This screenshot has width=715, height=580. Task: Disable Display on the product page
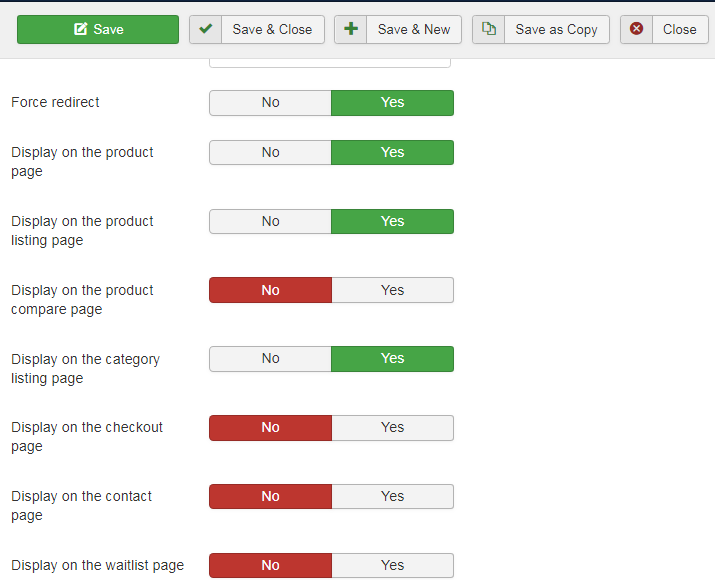point(270,153)
